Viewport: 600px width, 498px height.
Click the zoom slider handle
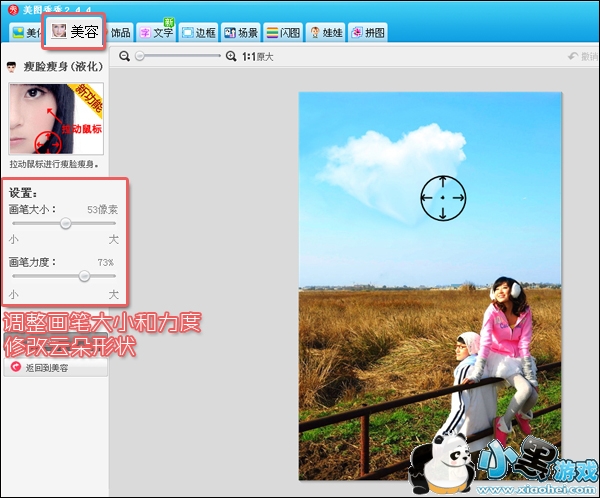139,57
